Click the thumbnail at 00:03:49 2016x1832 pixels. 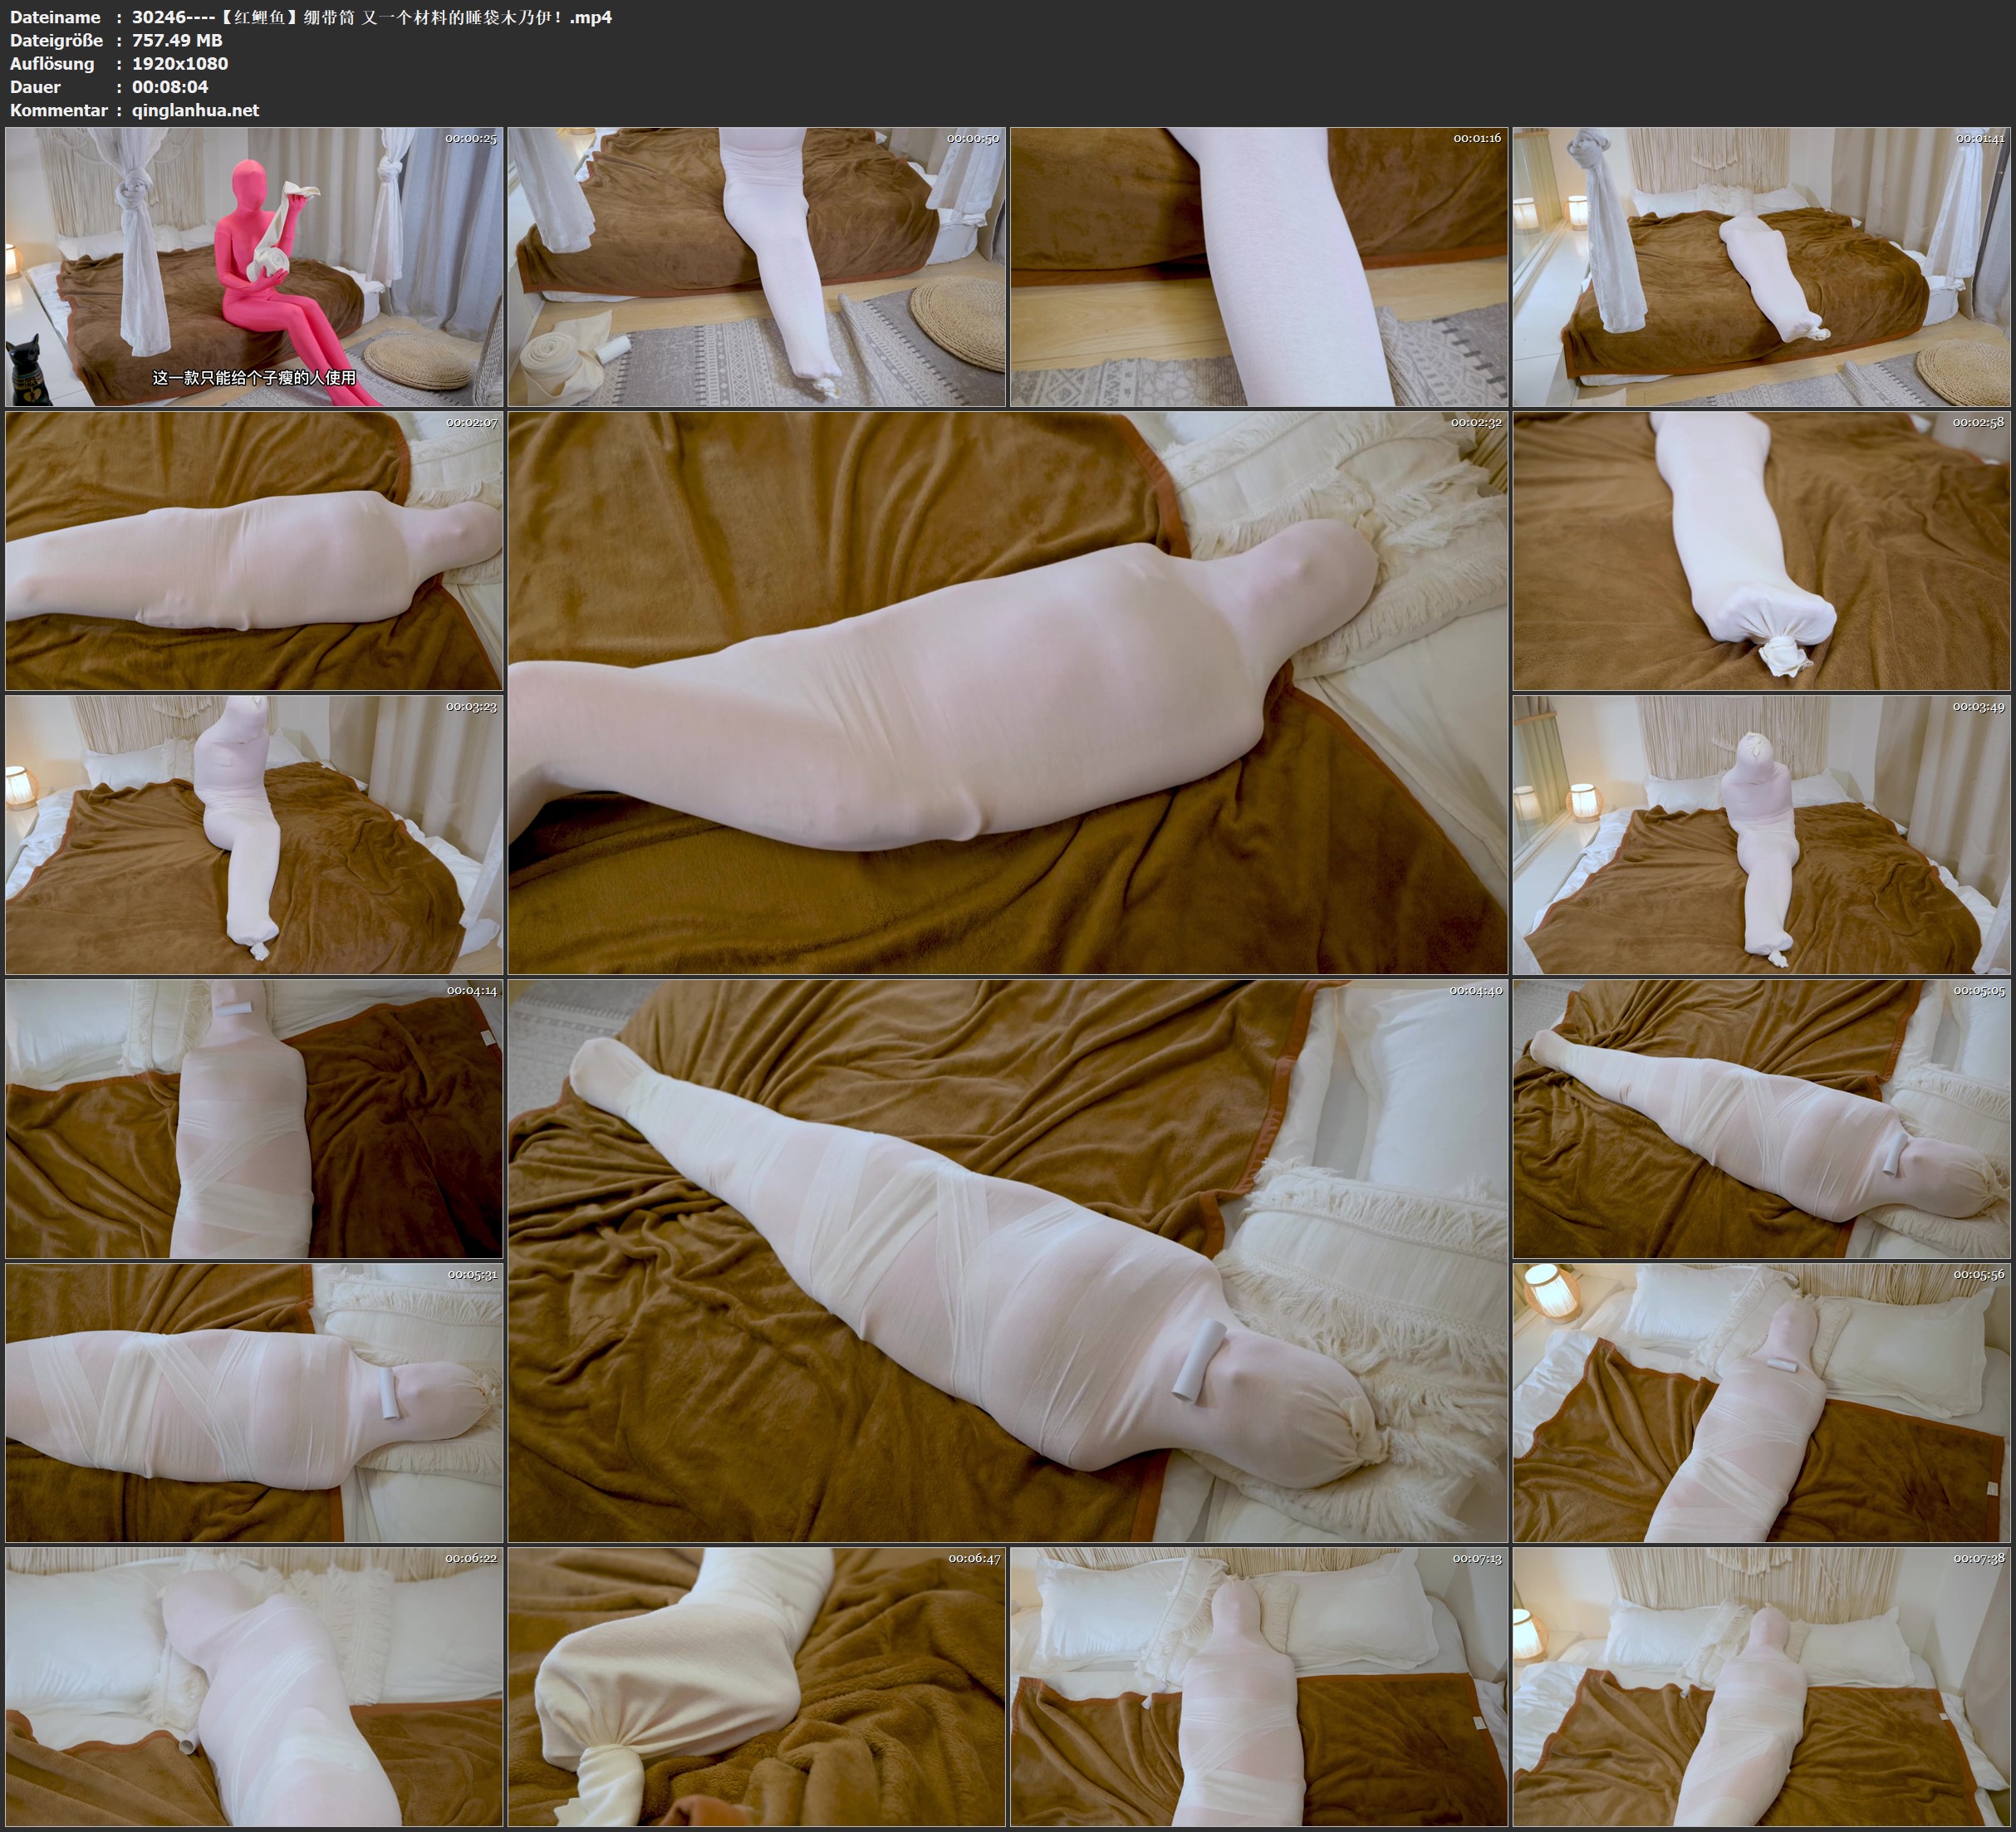tap(1761, 834)
